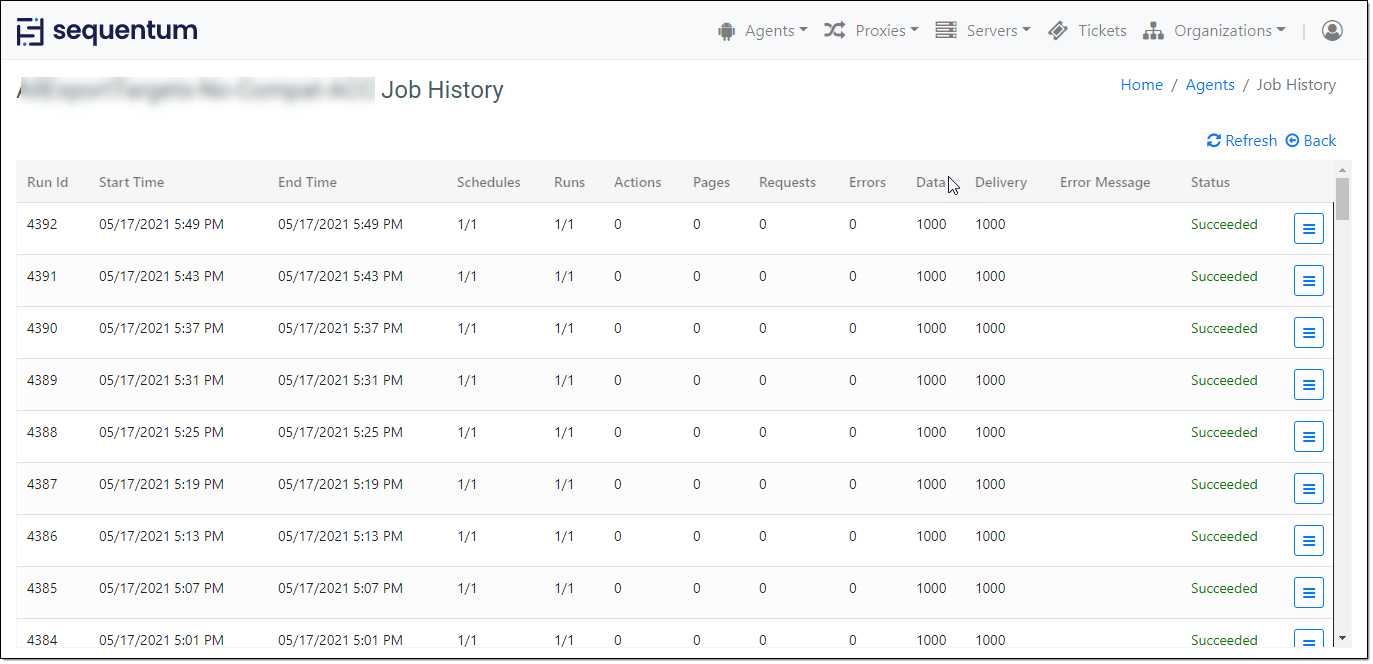
Task: Open the Organizations dropdown menu
Action: pos(1214,31)
